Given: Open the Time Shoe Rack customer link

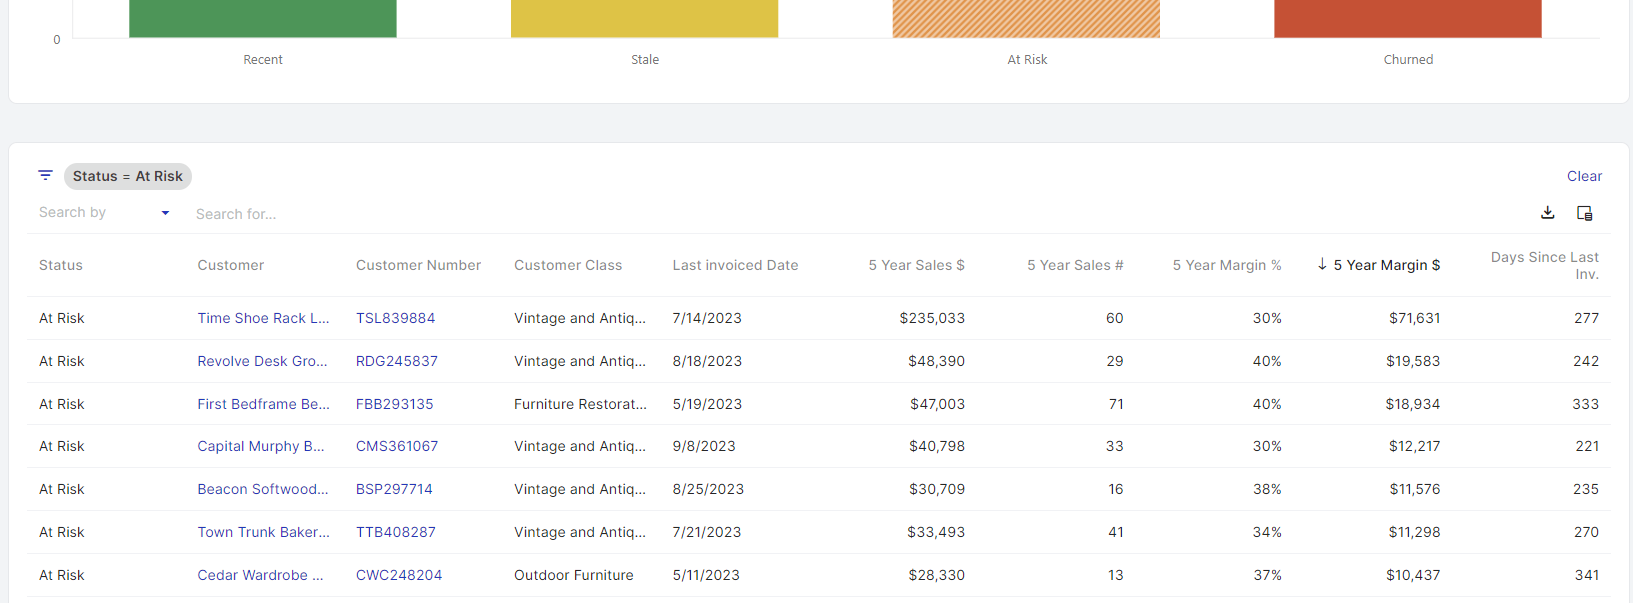Looking at the screenshot, I should tap(263, 318).
